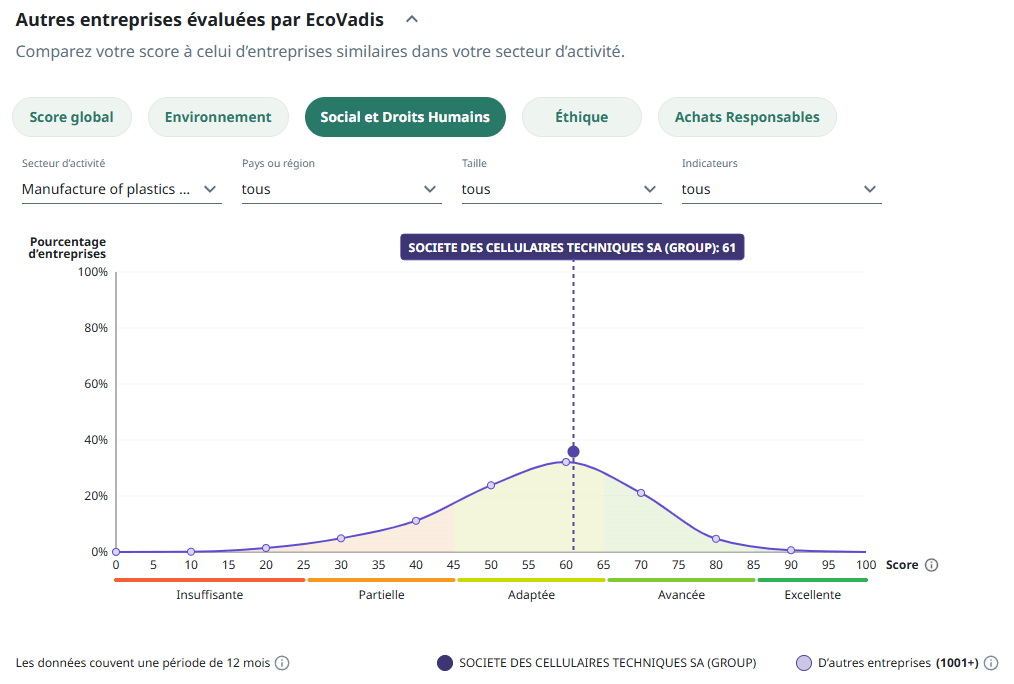Open the Environnement tab
The width and height of the screenshot is (1014, 684).
click(217, 116)
